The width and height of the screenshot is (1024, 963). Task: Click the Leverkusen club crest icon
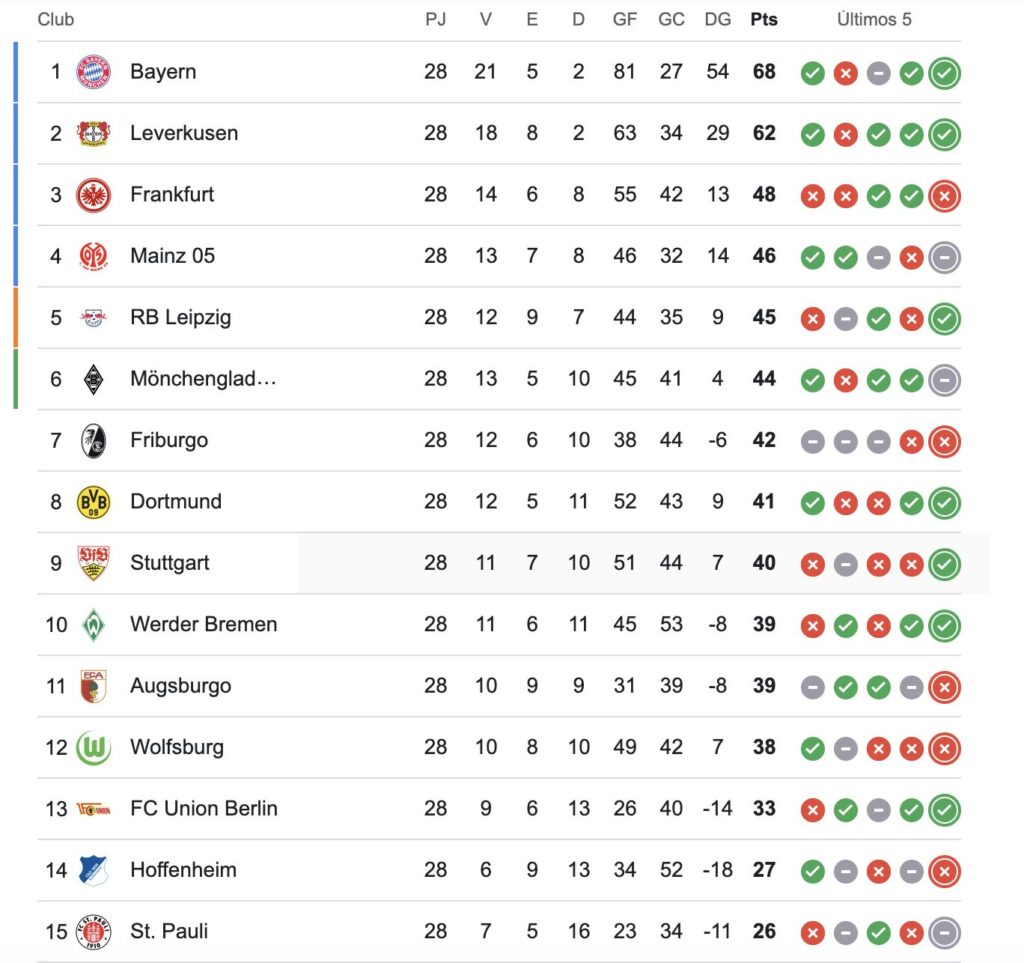(93, 133)
